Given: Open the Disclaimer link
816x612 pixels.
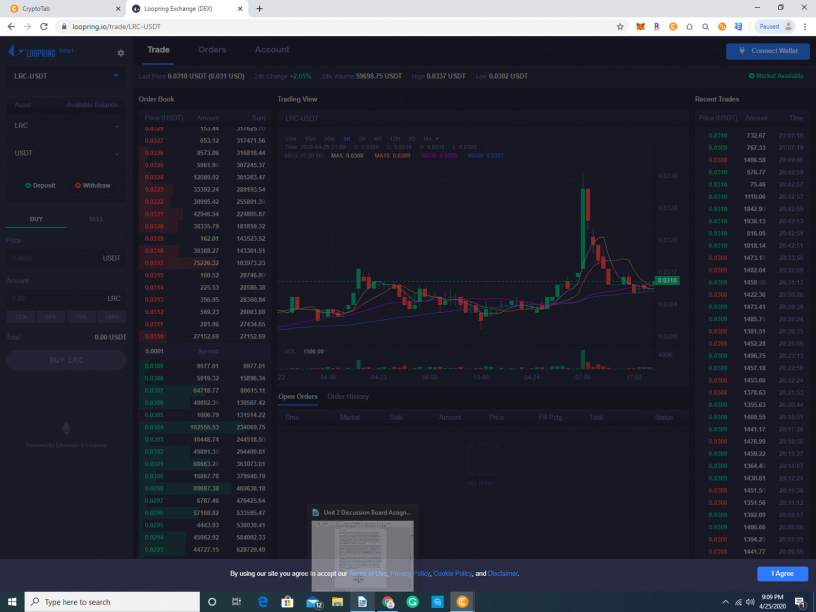Looking at the screenshot, I should 503,573.
